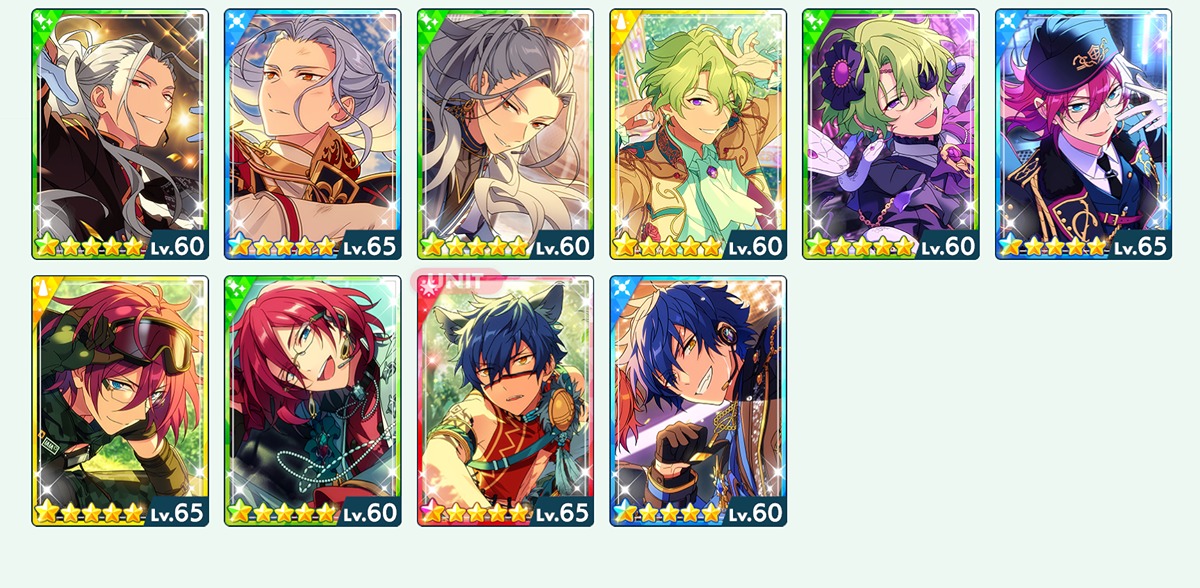Click the yellow attribute icon on the green-haired gold jacket card
Viewport: 1200px width, 588px height.
[622, 22]
